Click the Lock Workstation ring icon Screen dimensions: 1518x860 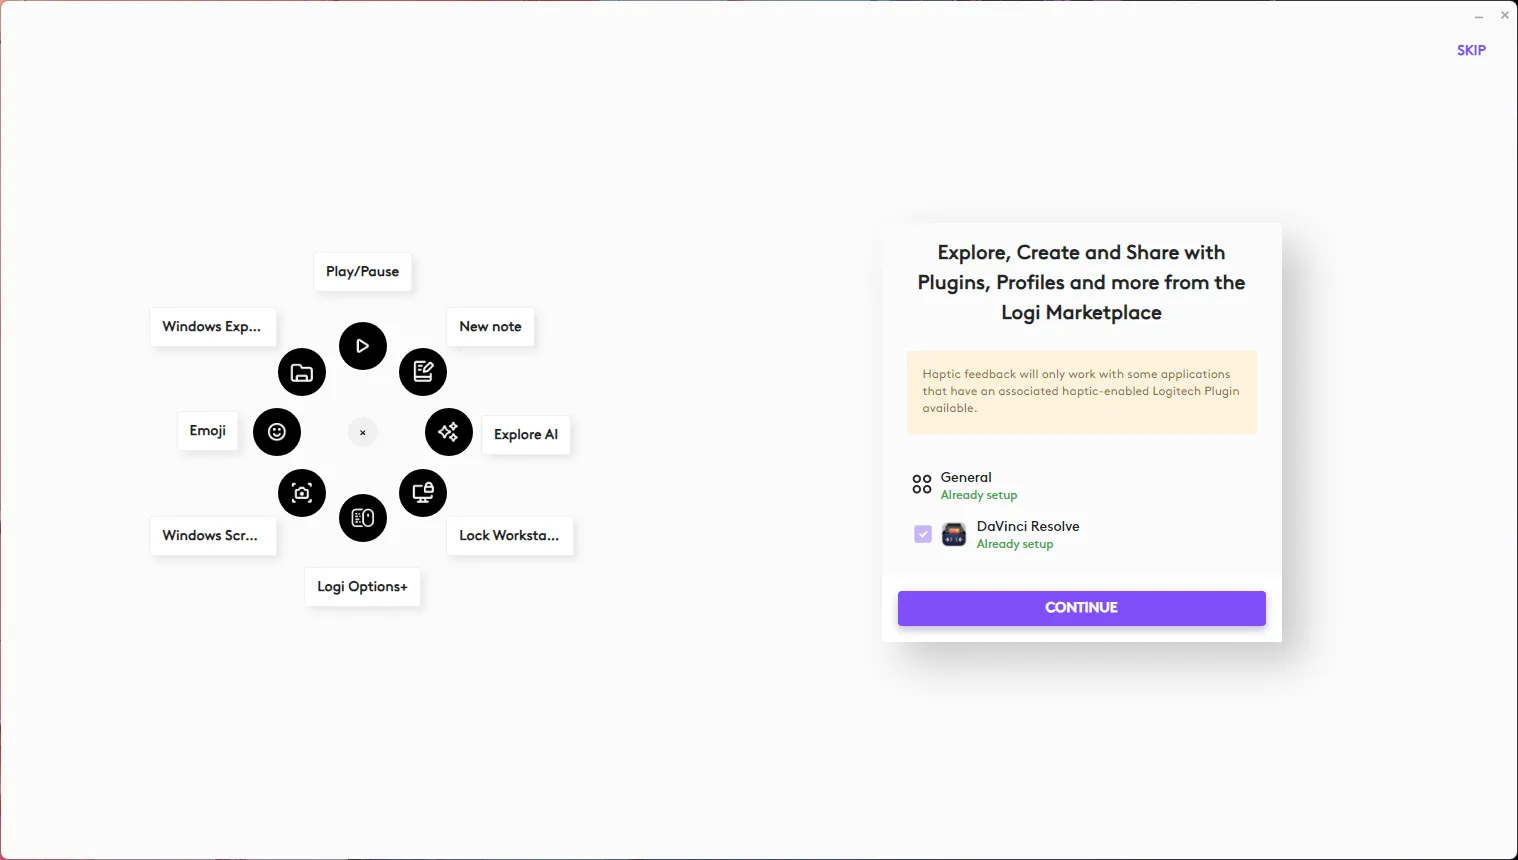[x=423, y=493]
